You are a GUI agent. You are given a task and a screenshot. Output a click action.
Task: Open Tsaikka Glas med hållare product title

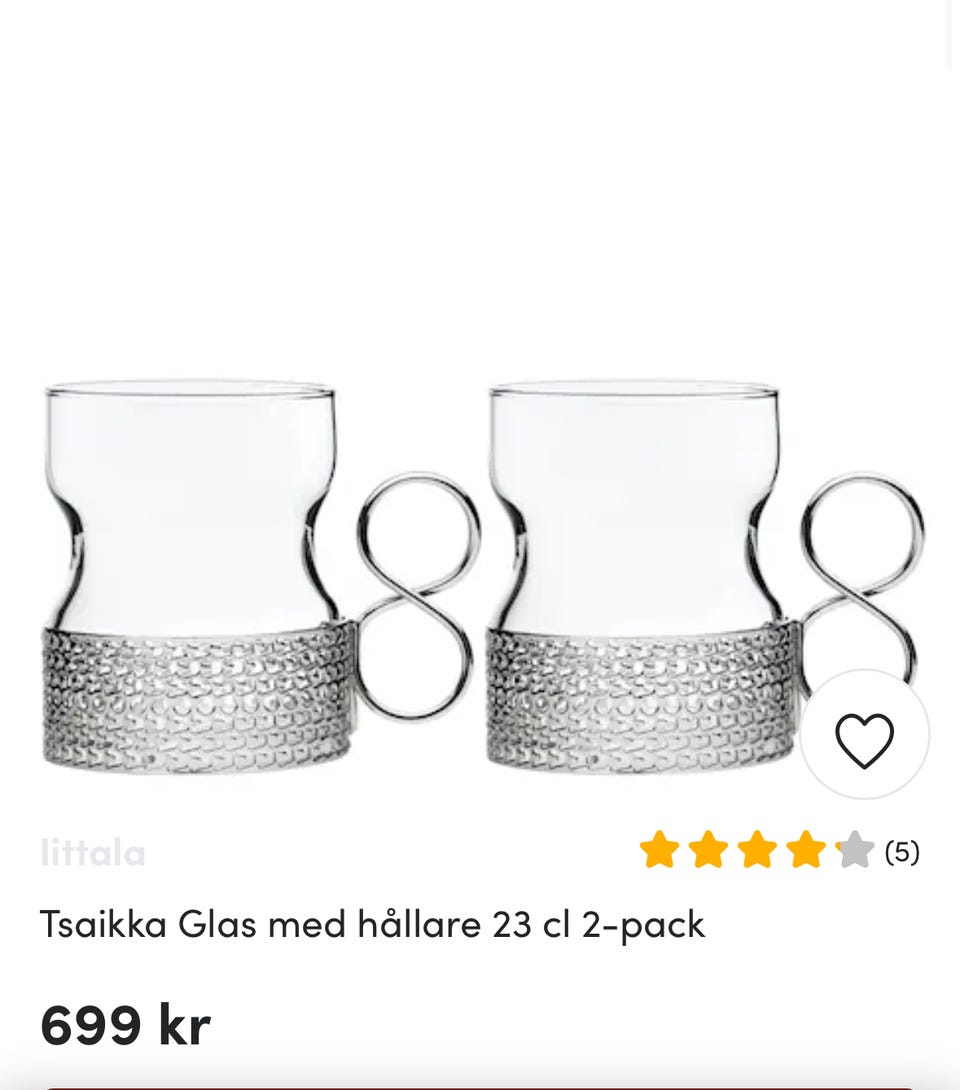[373, 925]
